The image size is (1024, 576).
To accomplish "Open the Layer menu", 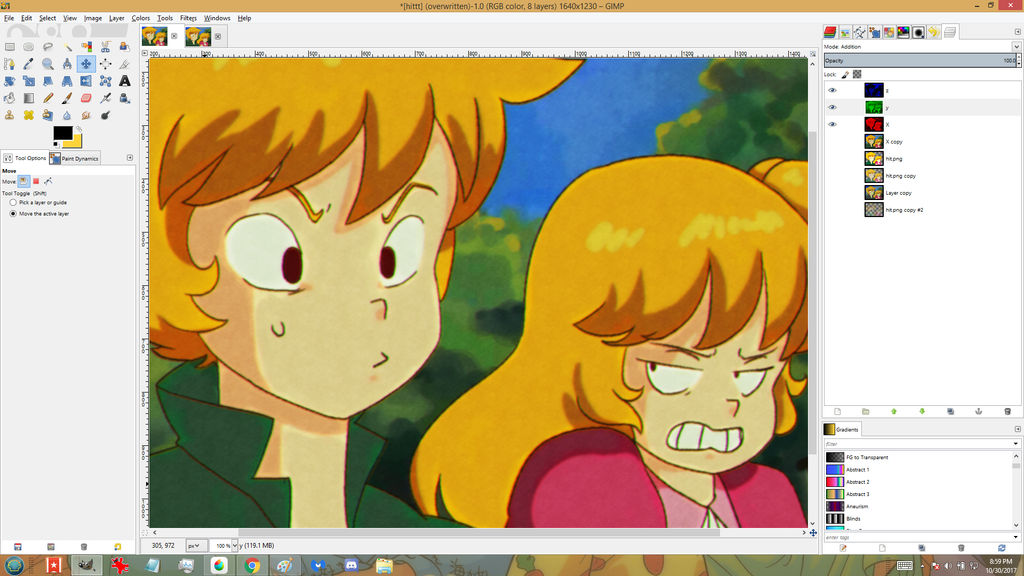I will tap(116, 18).
